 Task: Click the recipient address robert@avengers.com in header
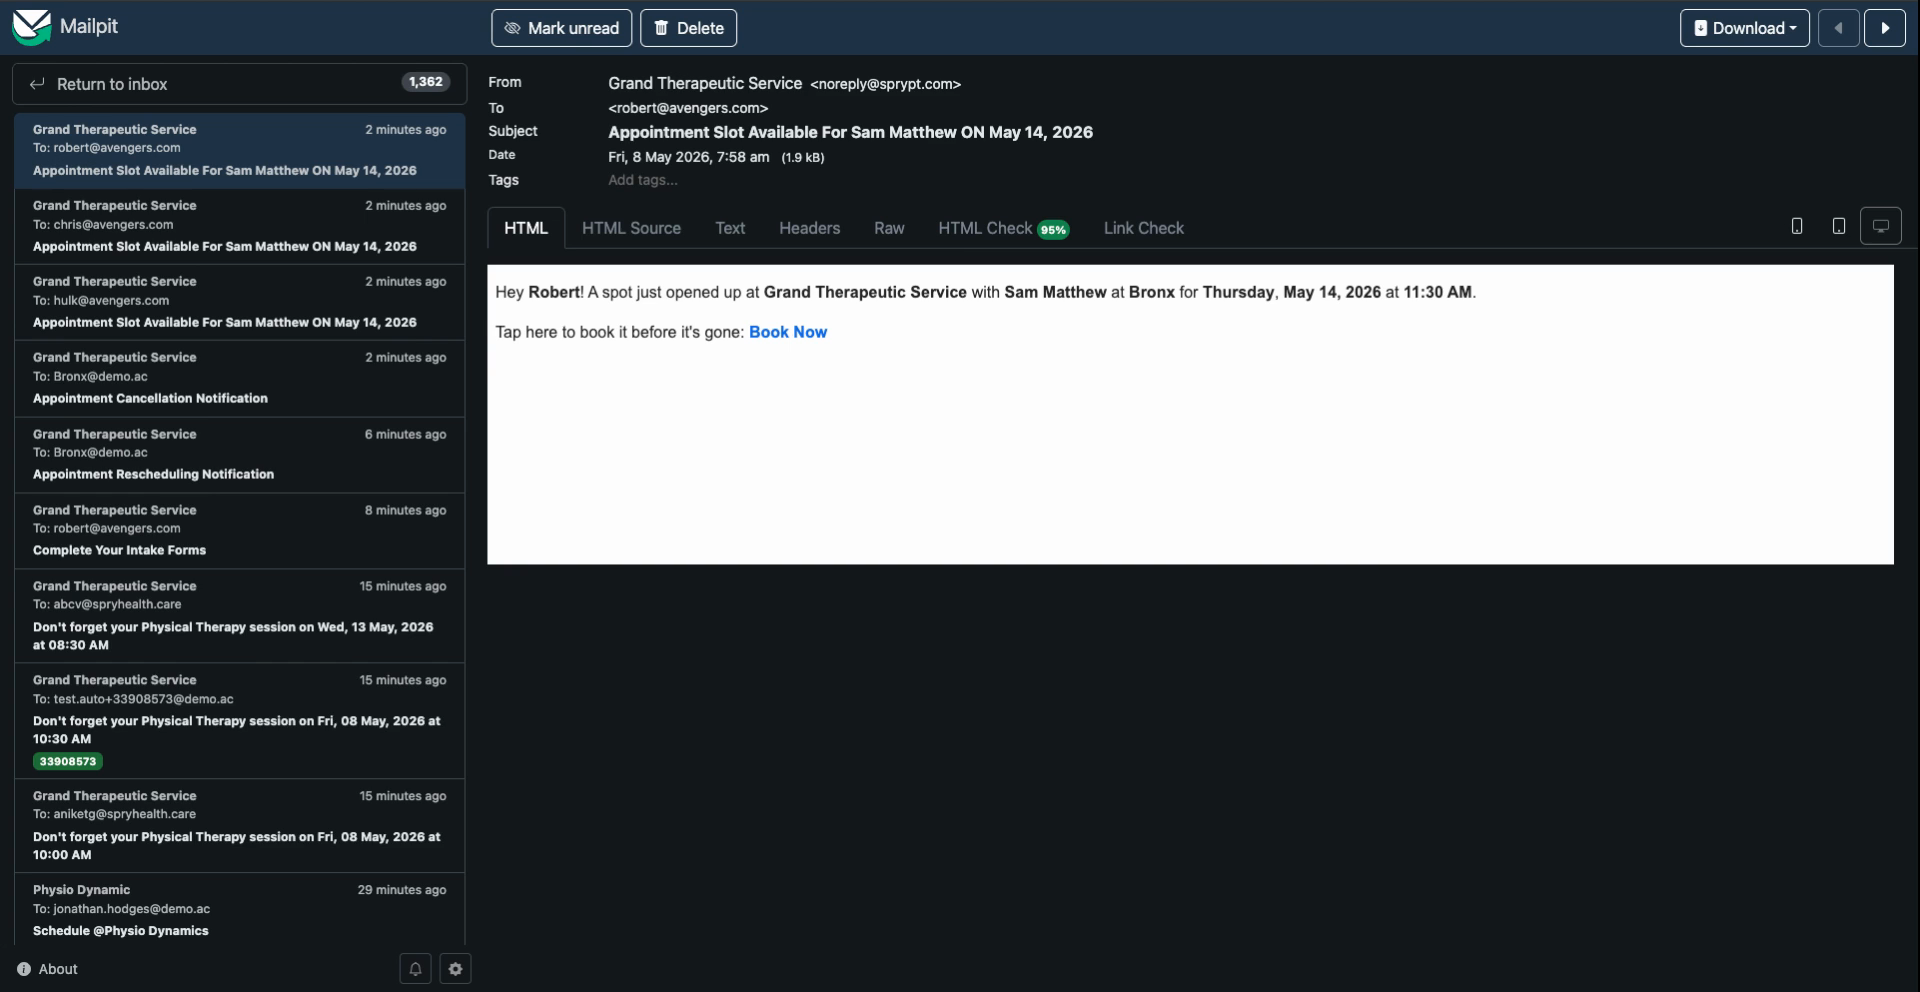[688, 108]
